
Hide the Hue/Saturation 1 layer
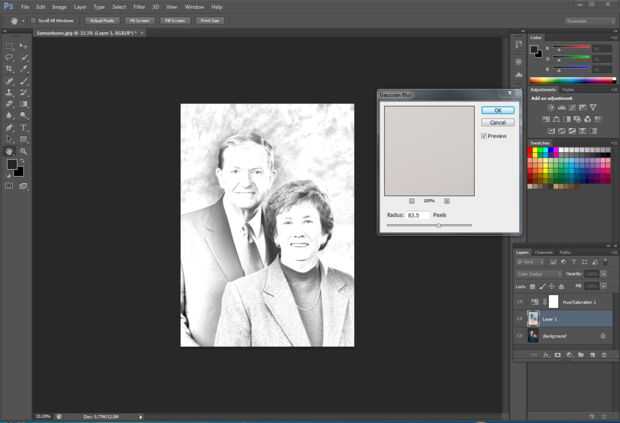click(x=520, y=302)
